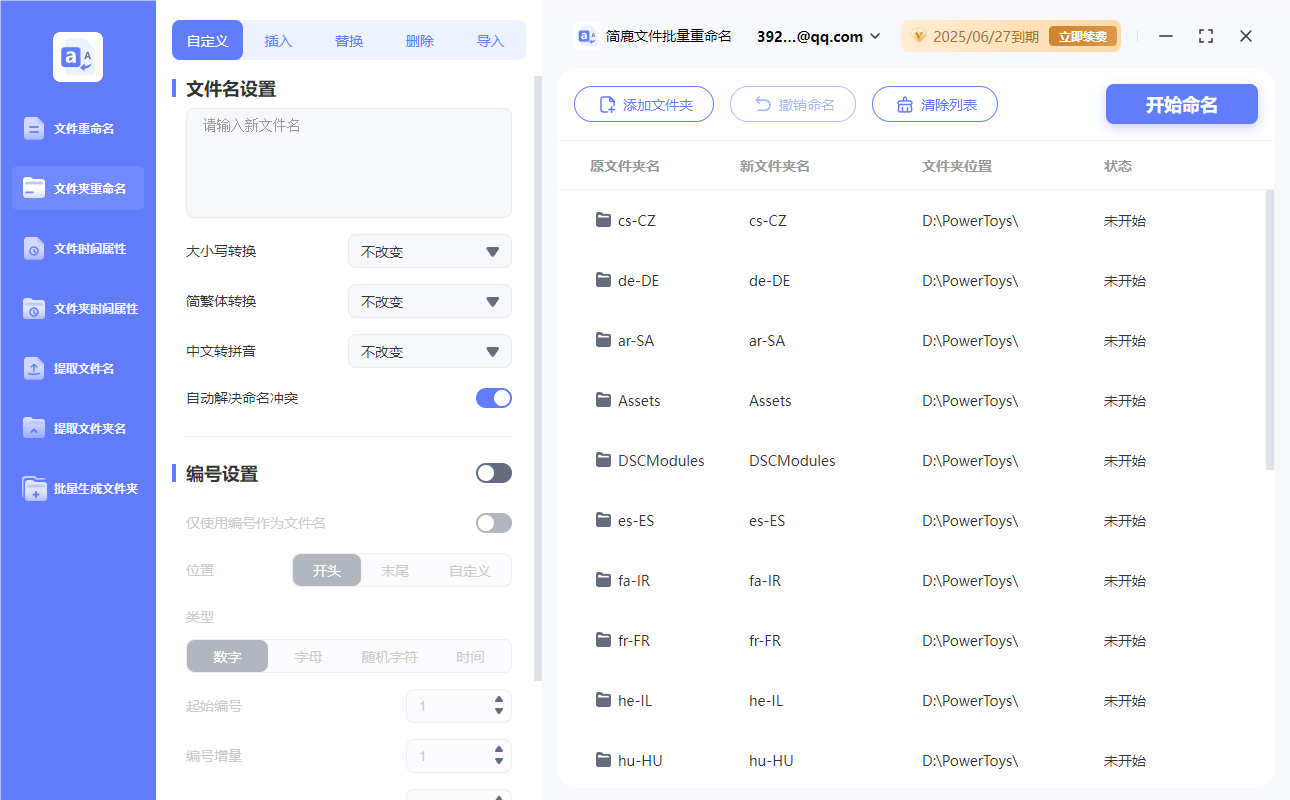Select the 提取文件名 extraction tool
The height and width of the screenshot is (800, 1290).
point(77,368)
